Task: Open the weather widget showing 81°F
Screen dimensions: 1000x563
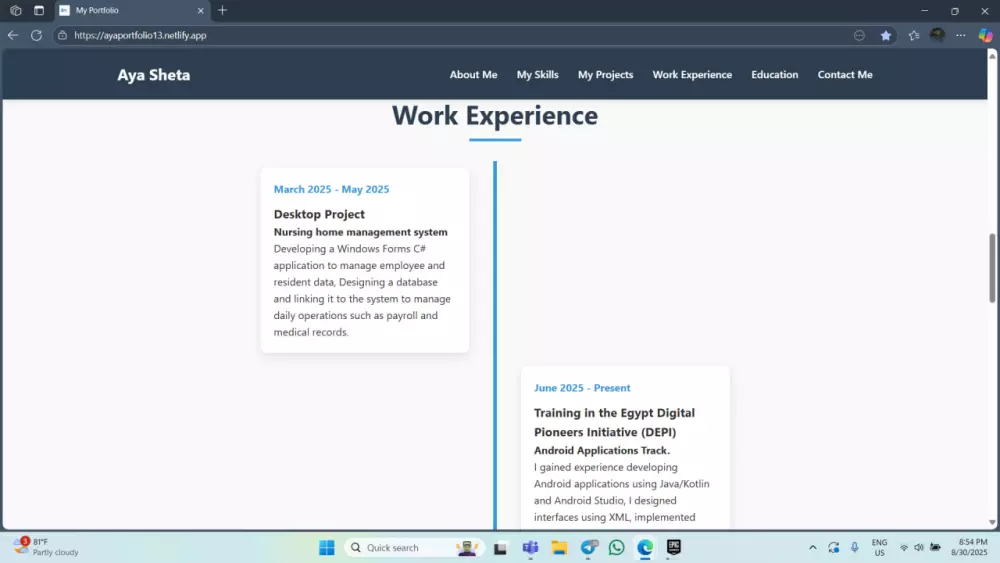Action: tap(46, 547)
